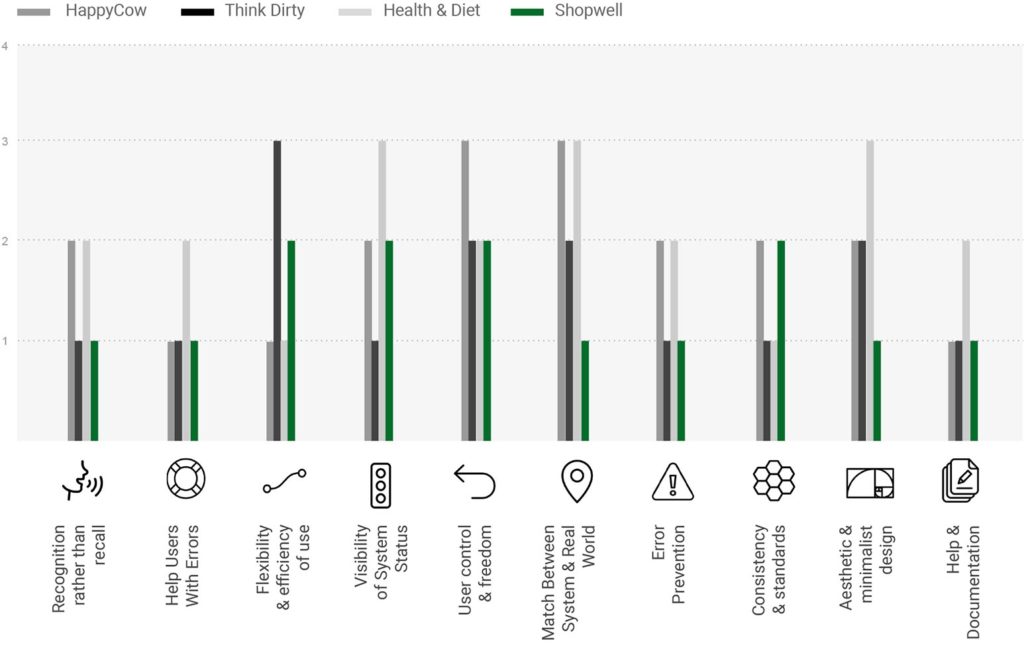Viewport: 1024px width, 645px height.
Task: Click the lifebuoy Help Users With Errors icon
Action: tap(186, 479)
